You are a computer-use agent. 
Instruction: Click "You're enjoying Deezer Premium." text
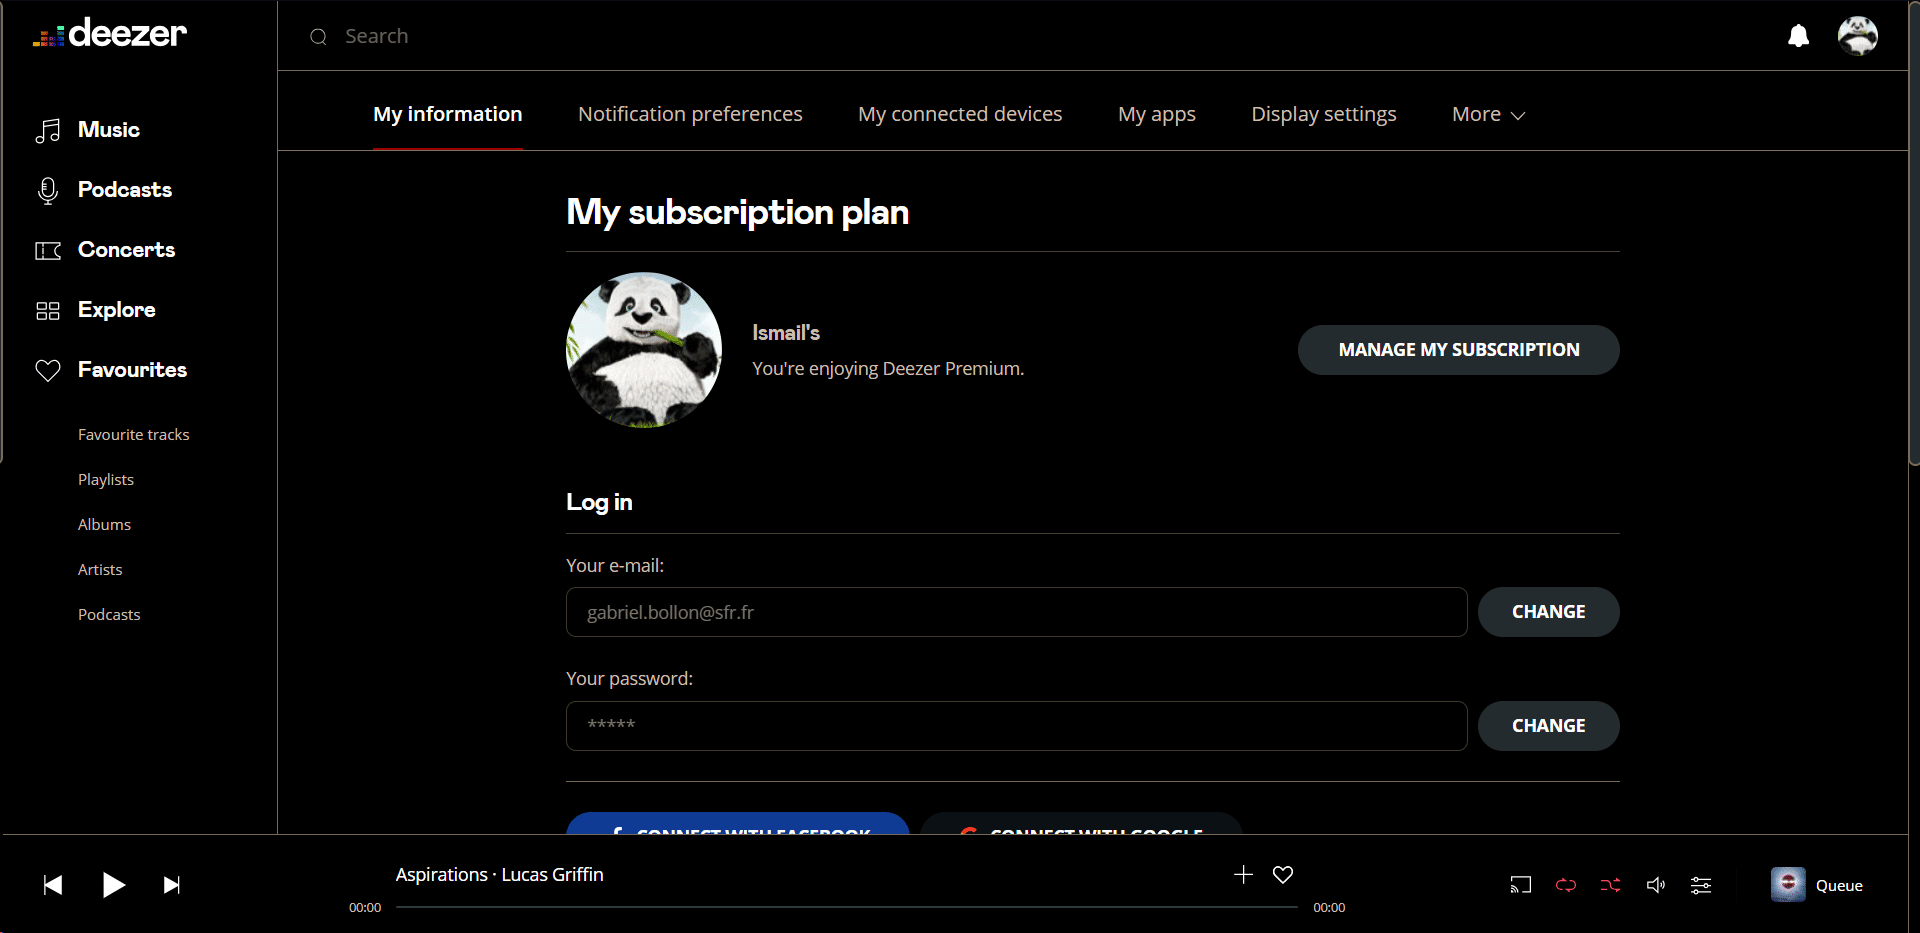(x=888, y=369)
